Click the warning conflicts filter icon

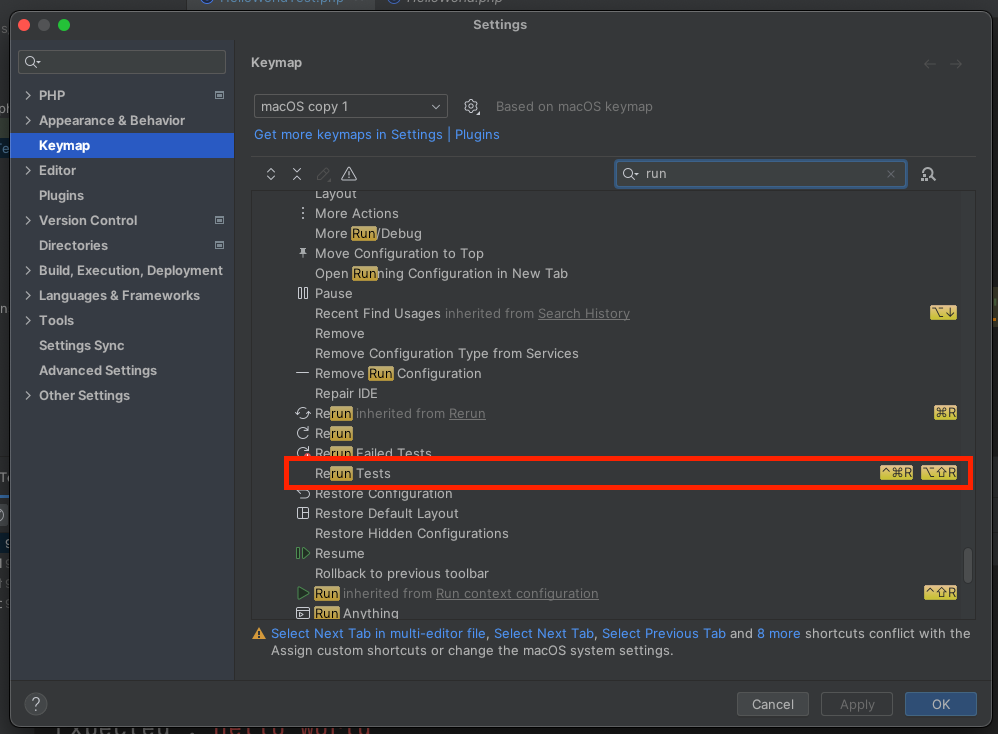349,174
